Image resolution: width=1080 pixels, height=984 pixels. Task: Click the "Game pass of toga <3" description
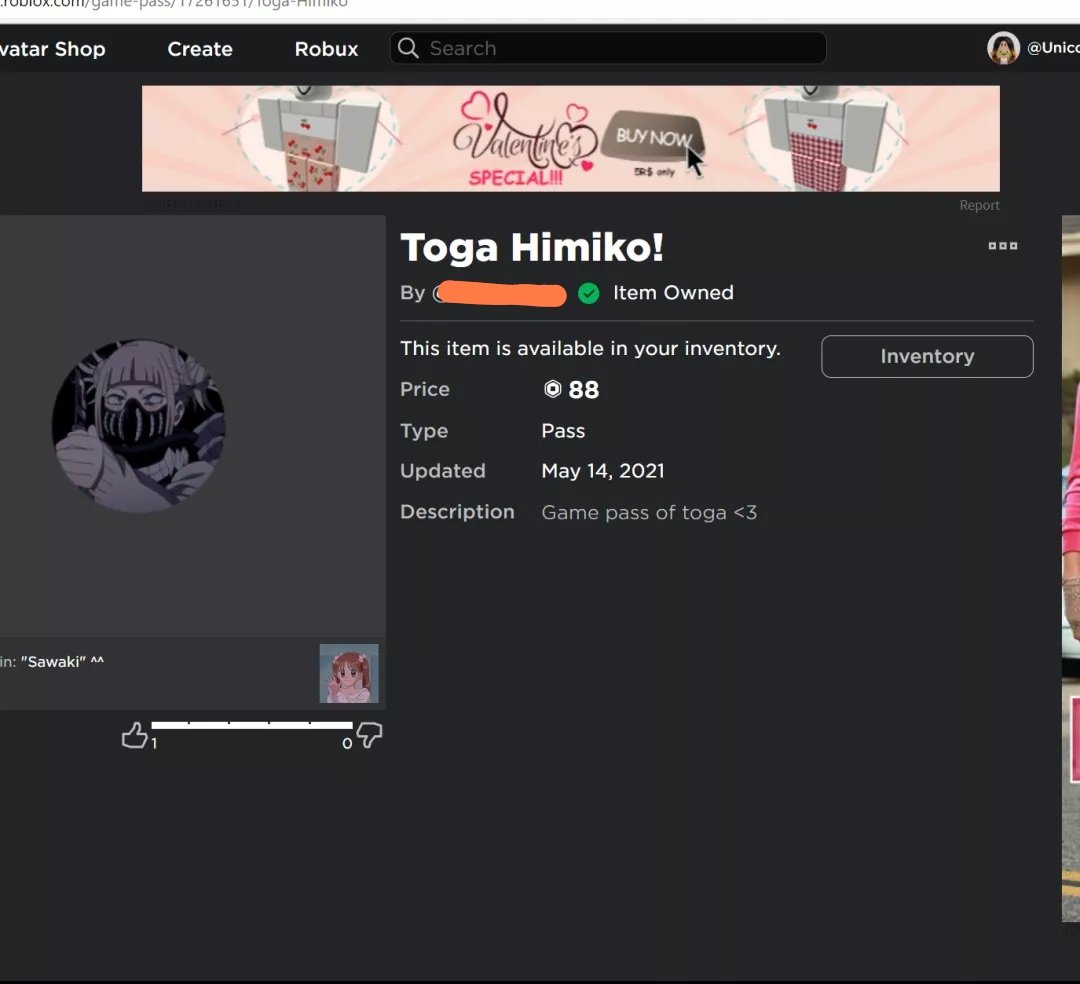(x=649, y=512)
